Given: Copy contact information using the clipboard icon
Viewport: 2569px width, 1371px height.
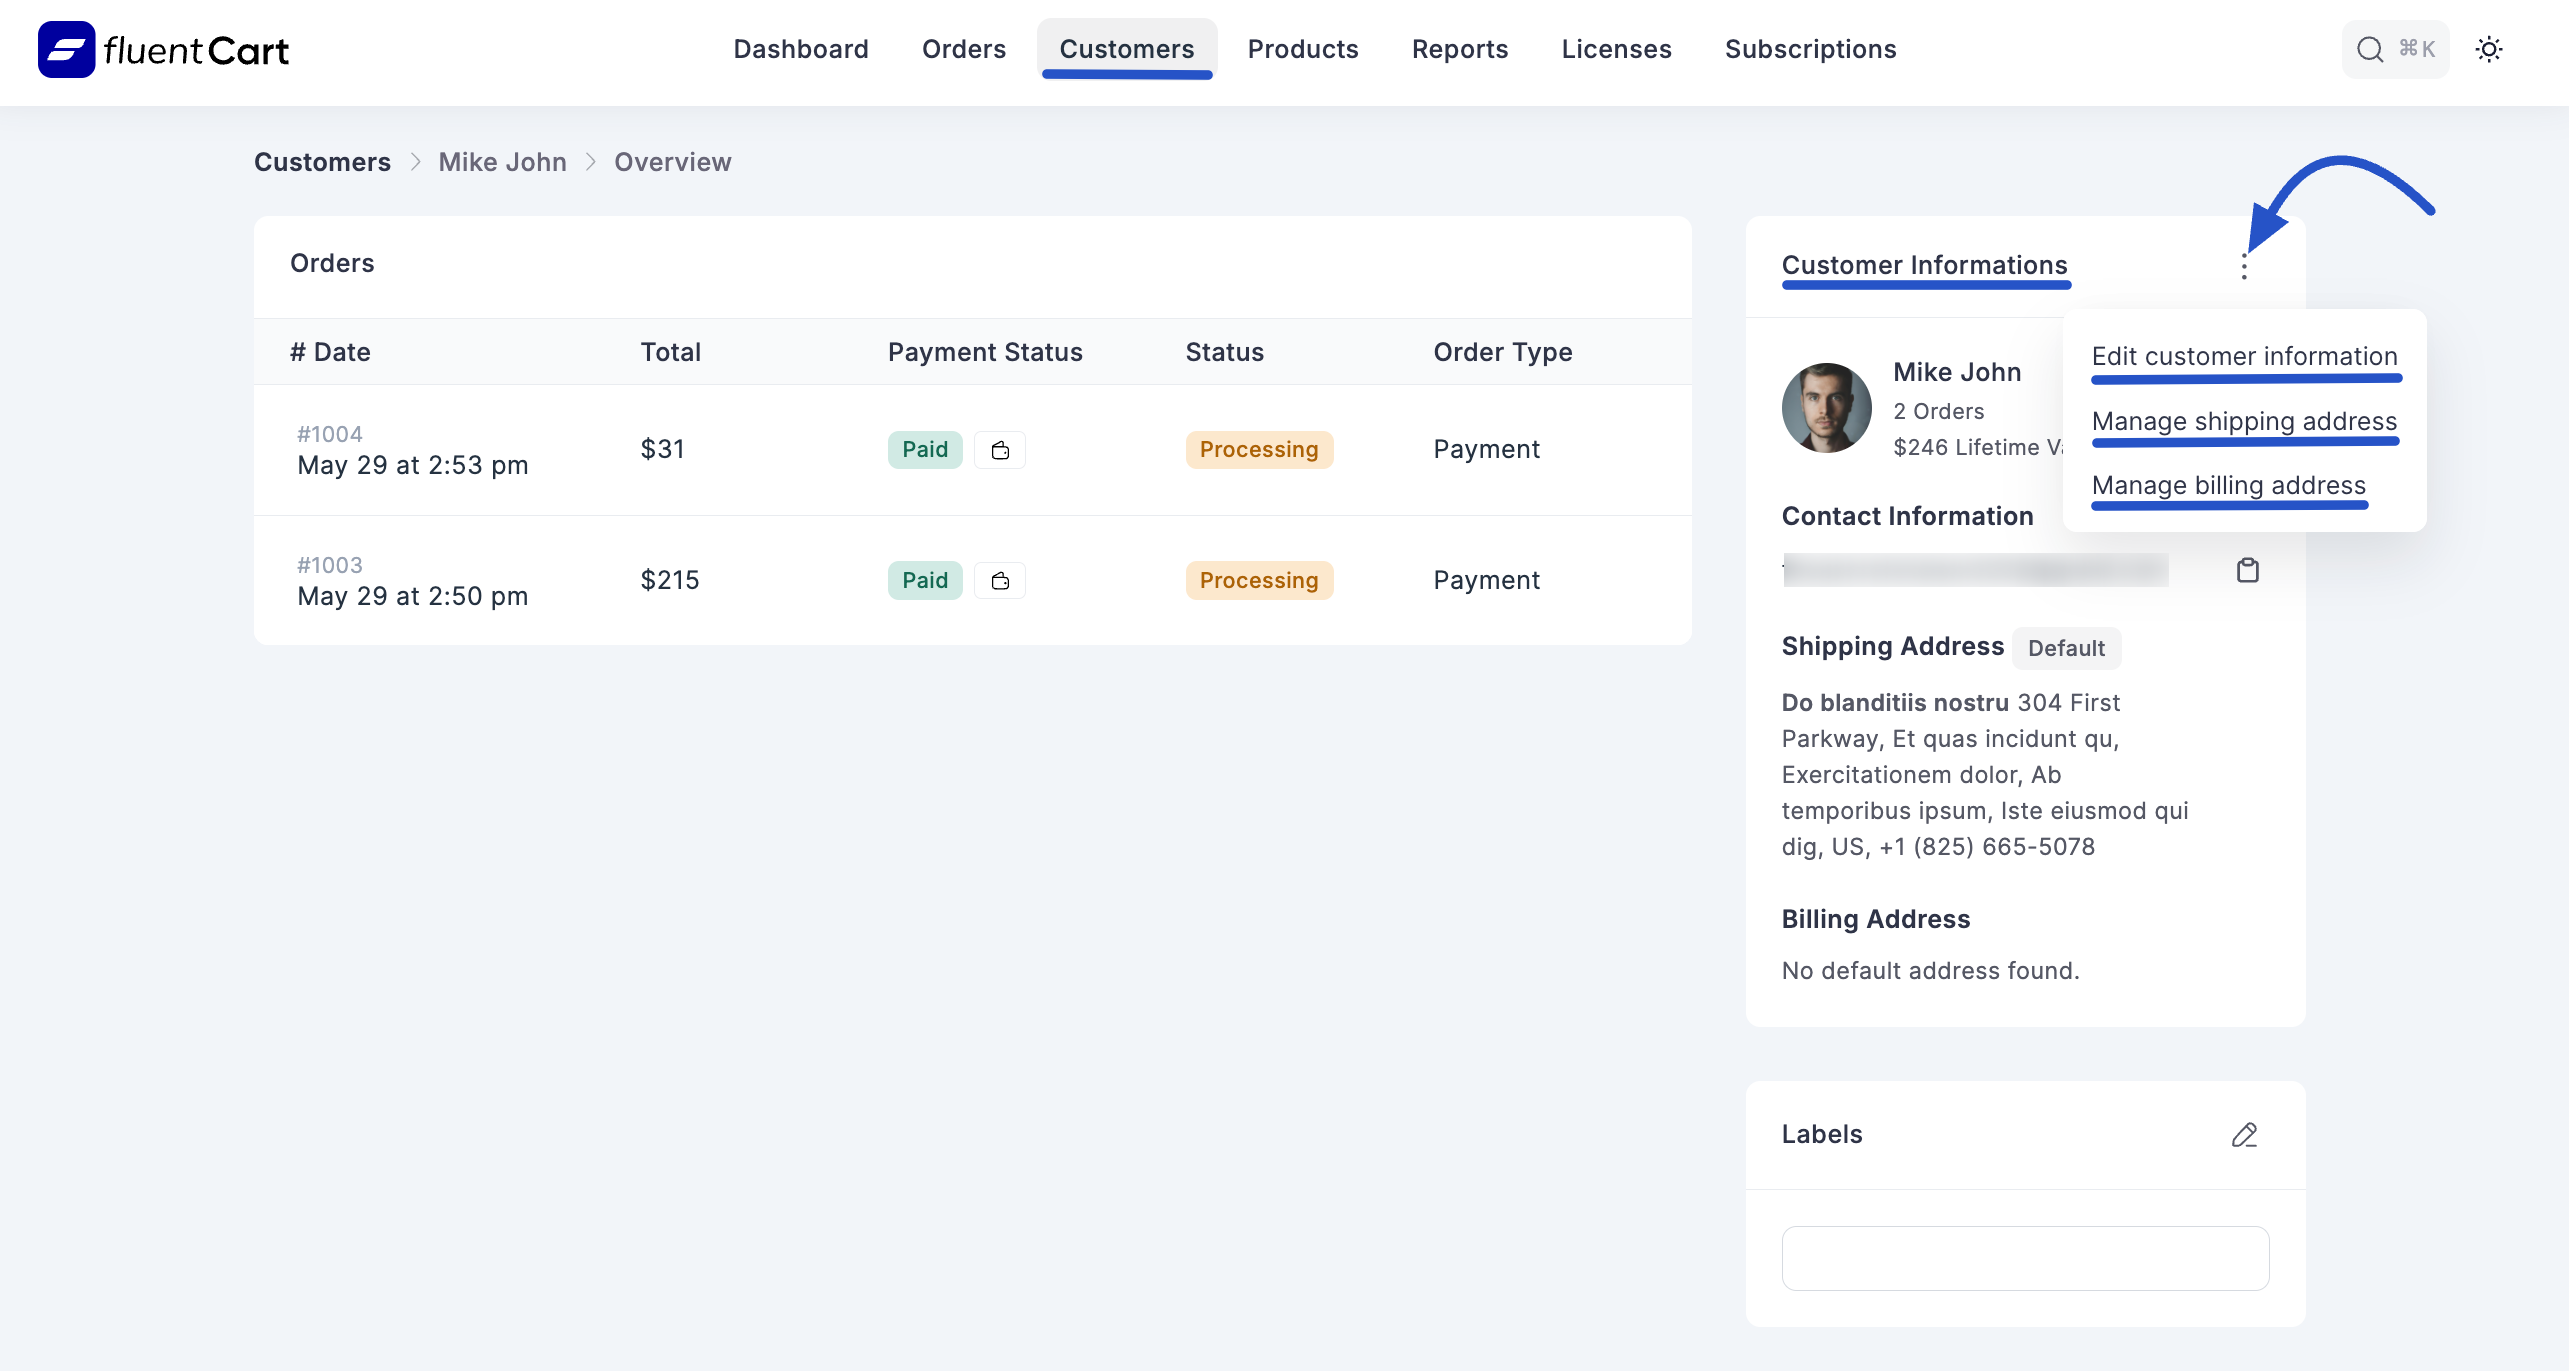Looking at the screenshot, I should (x=2248, y=569).
